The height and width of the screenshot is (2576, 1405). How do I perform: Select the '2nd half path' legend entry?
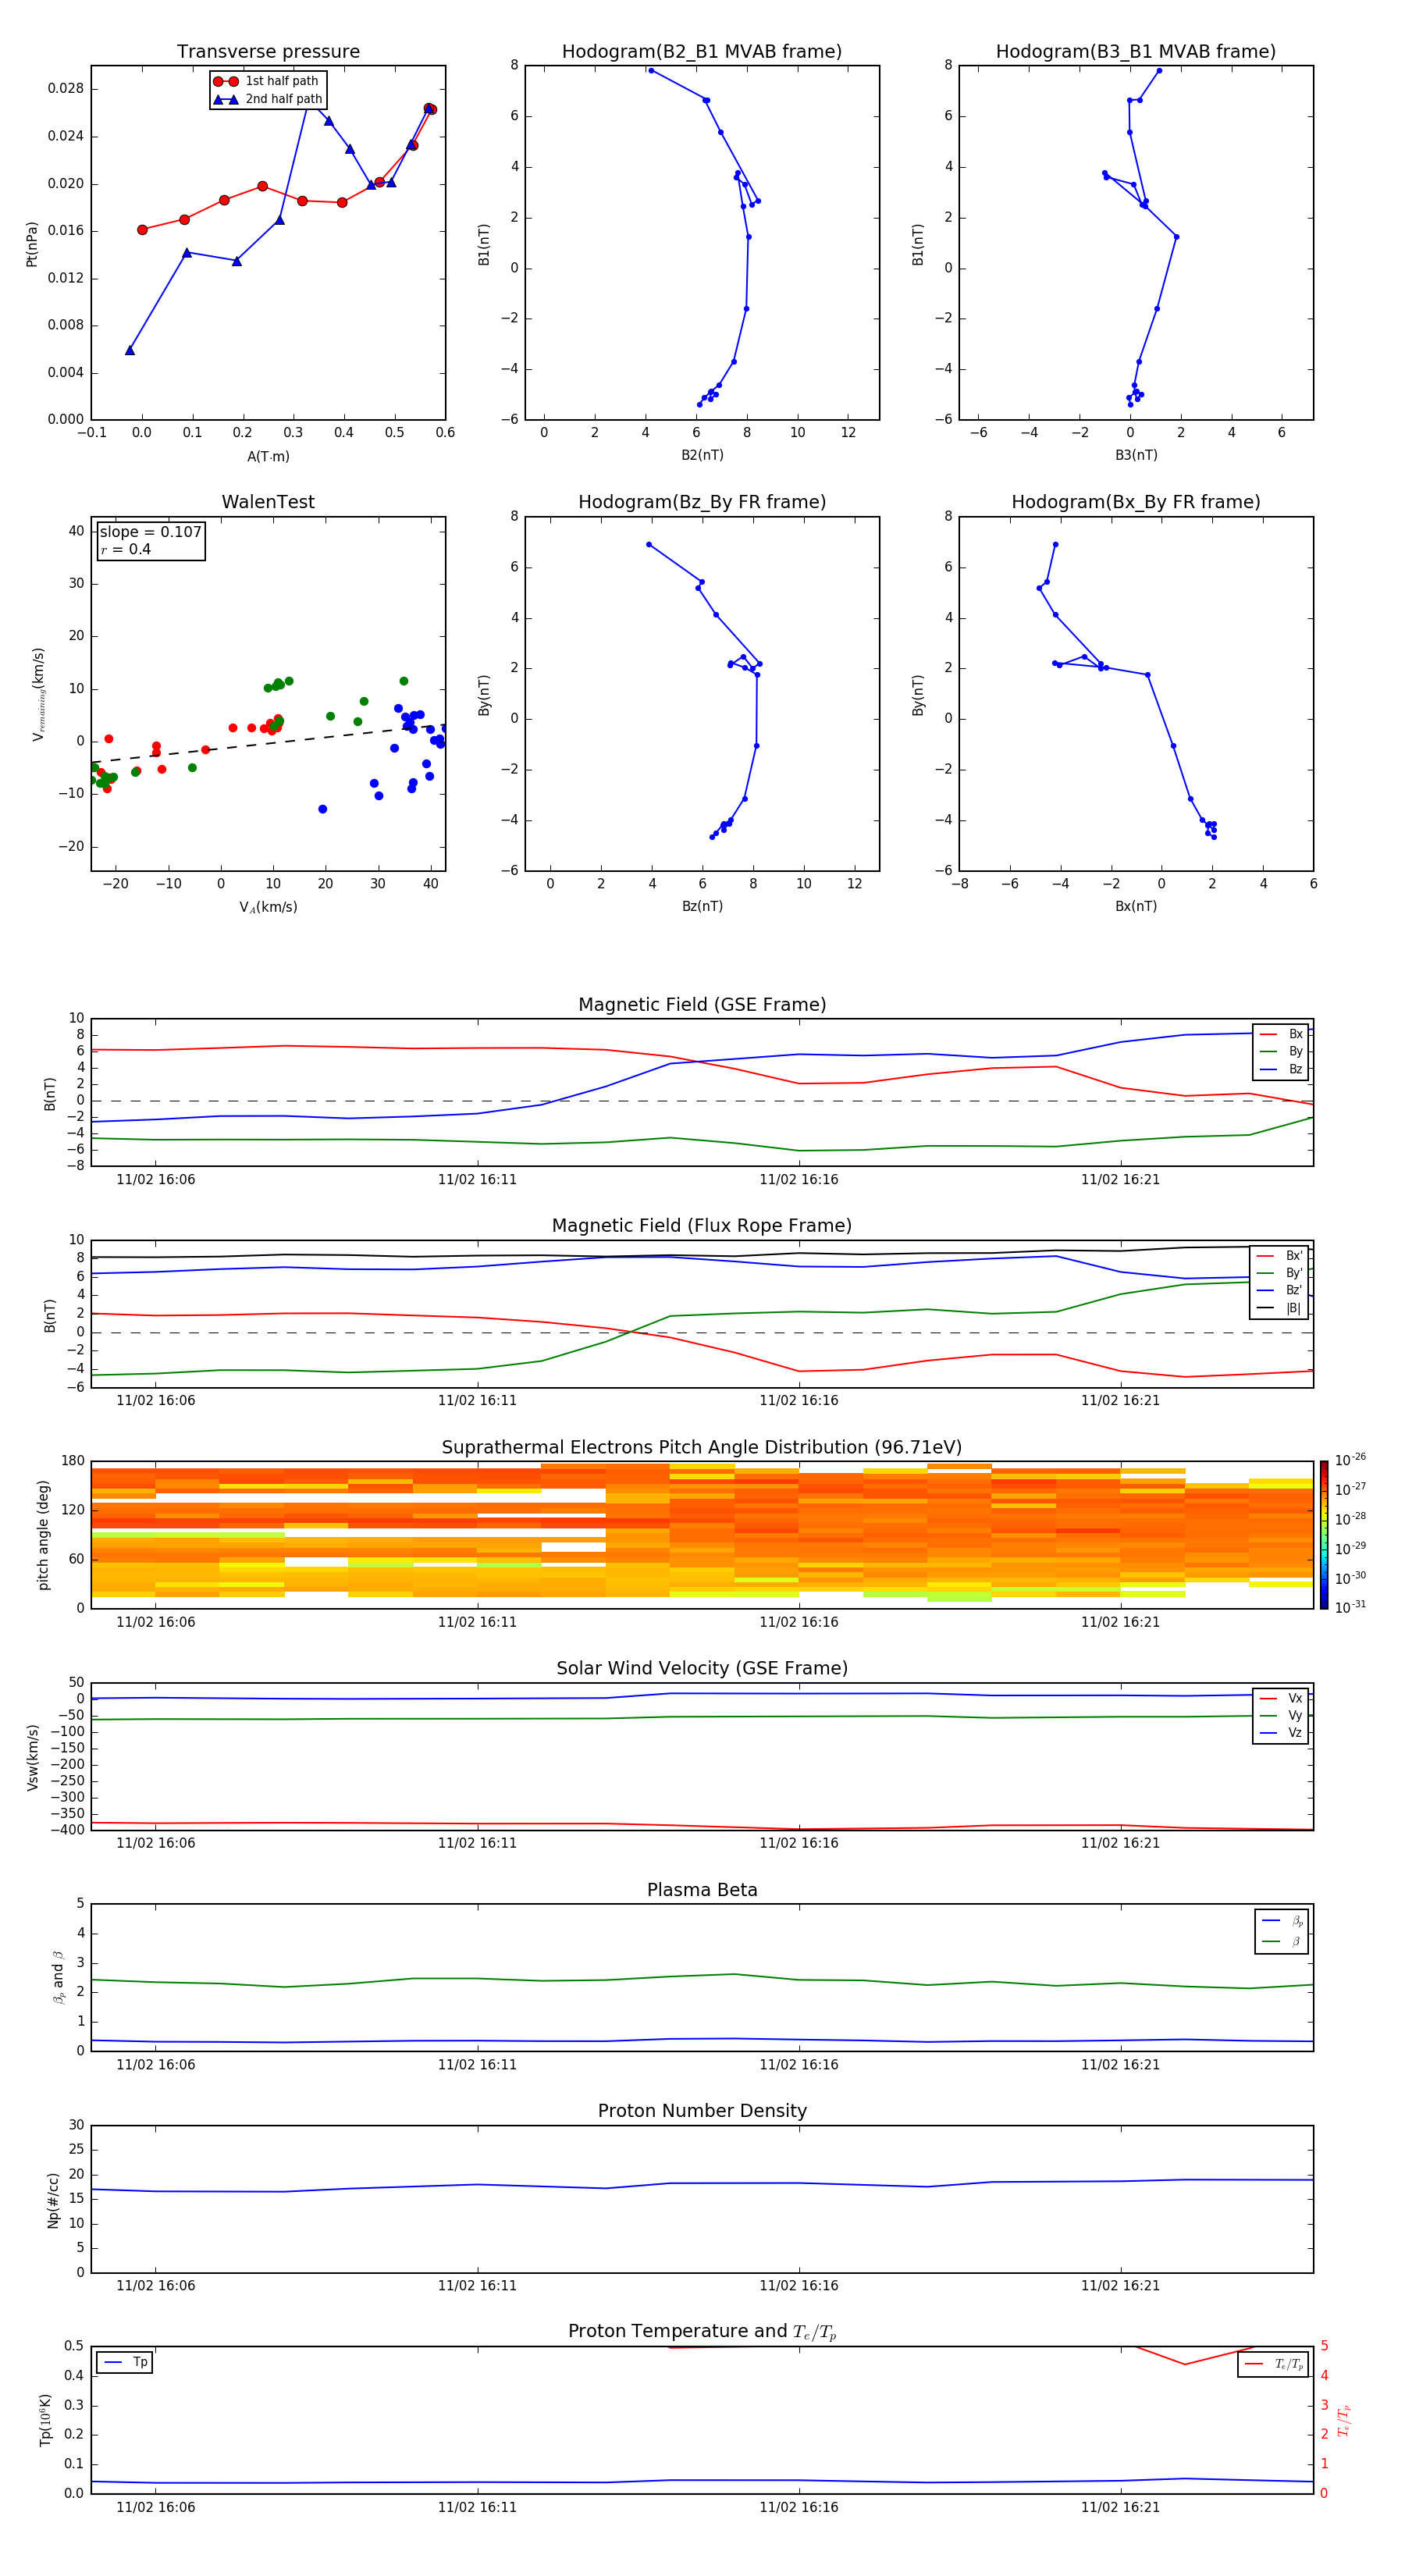[x=267, y=99]
